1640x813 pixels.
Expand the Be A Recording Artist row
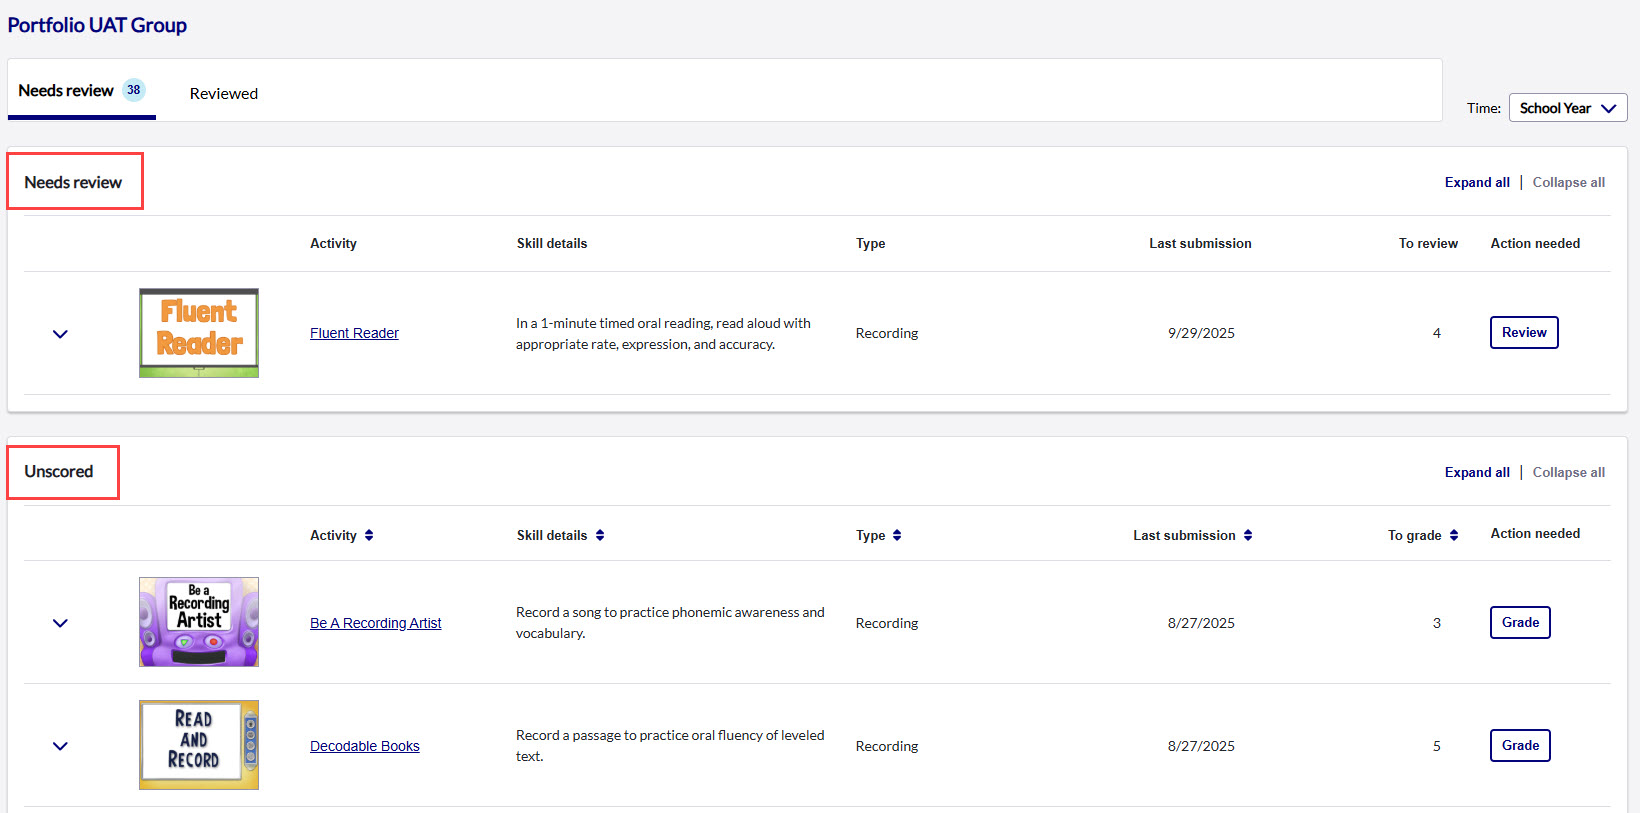point(60,623)
